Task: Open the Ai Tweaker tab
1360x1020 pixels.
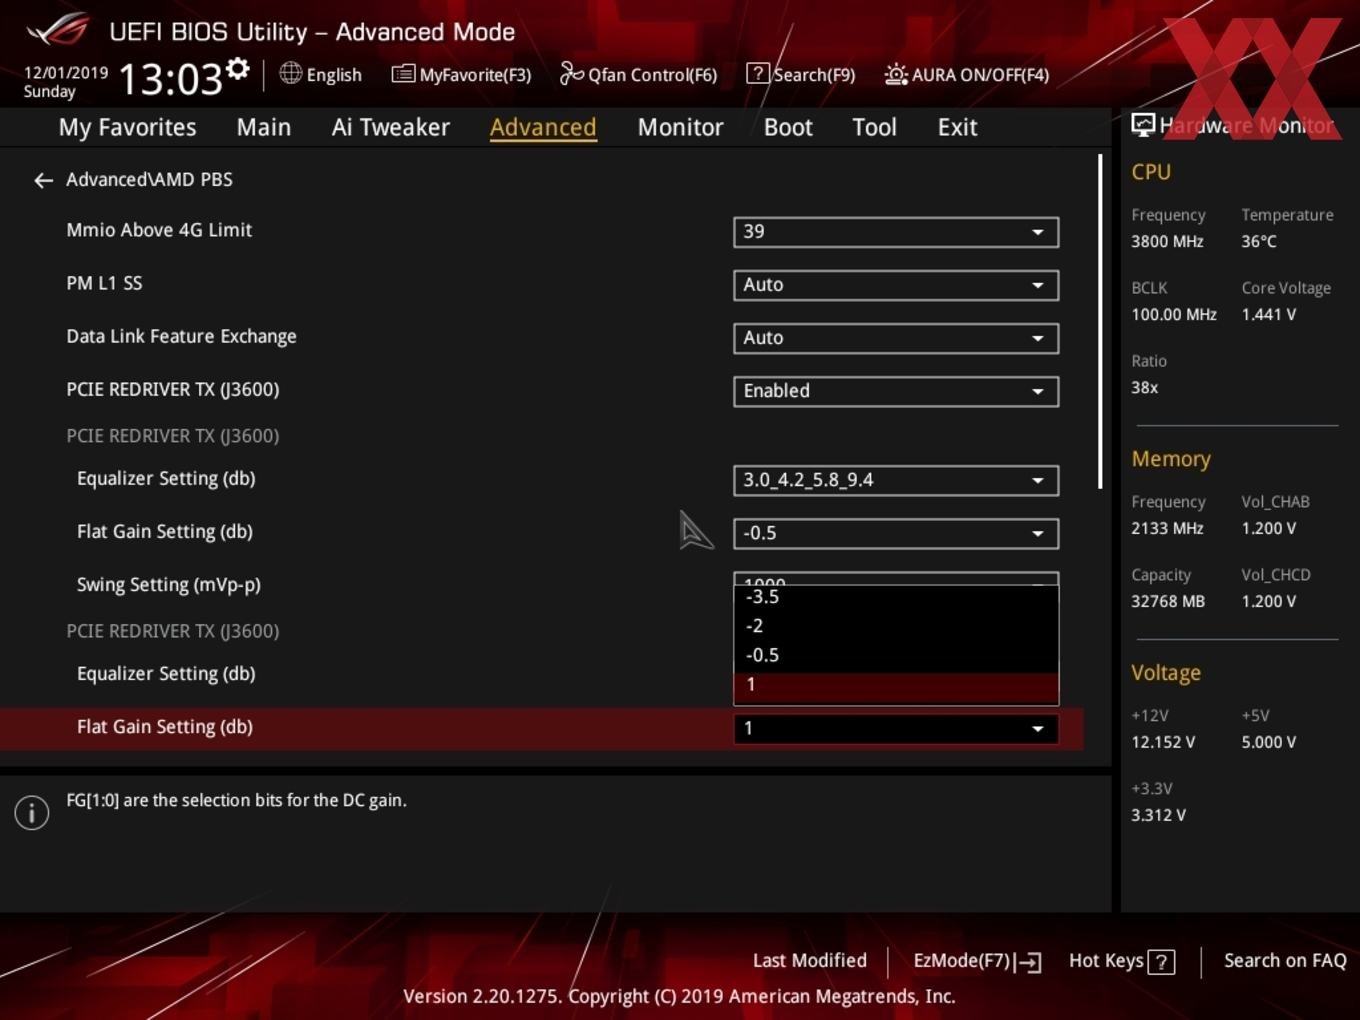Action: [391, 127]
